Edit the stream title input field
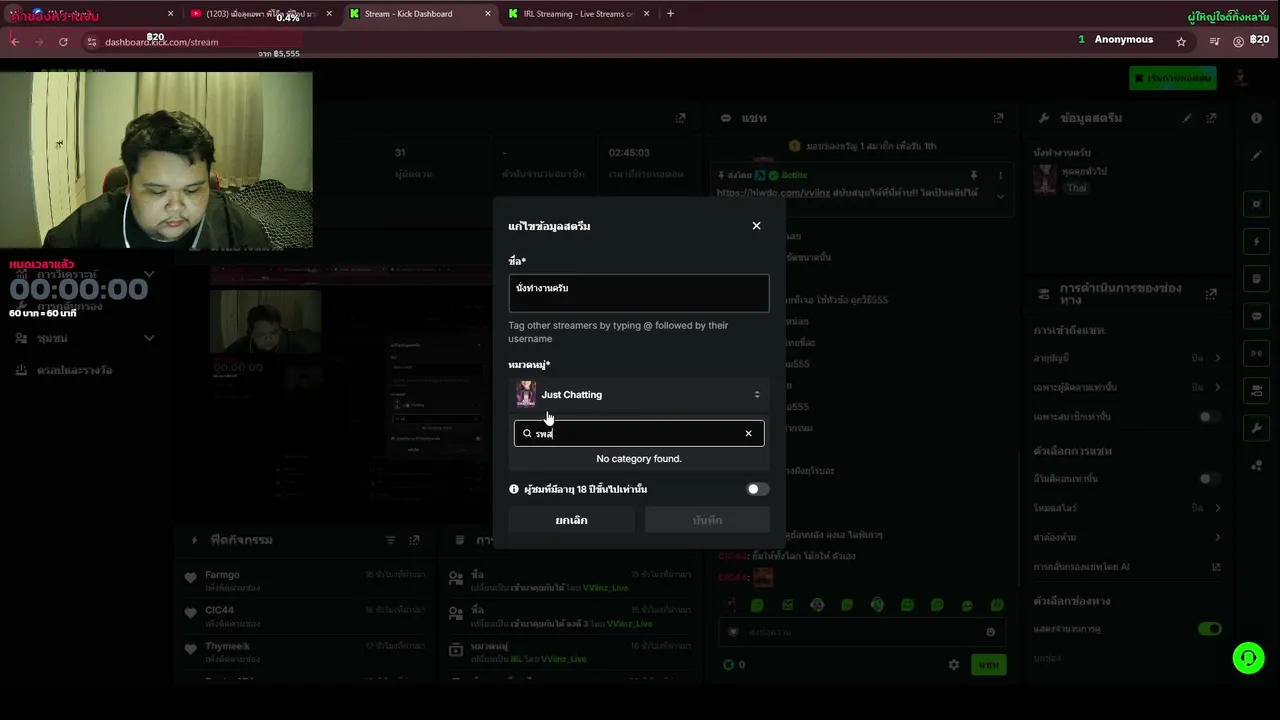This screenshot has width=1280, height=720. [639, 293]
